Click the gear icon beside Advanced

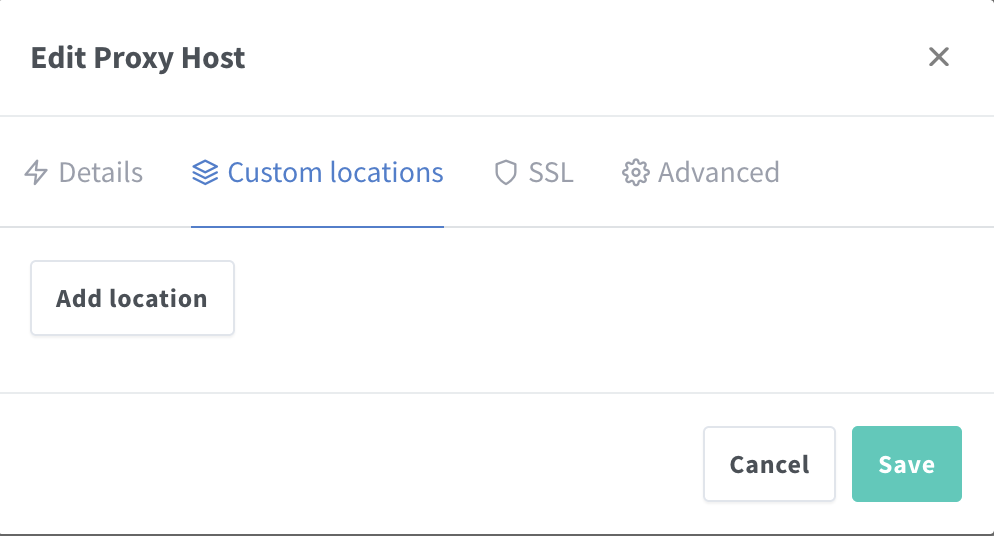635,173
